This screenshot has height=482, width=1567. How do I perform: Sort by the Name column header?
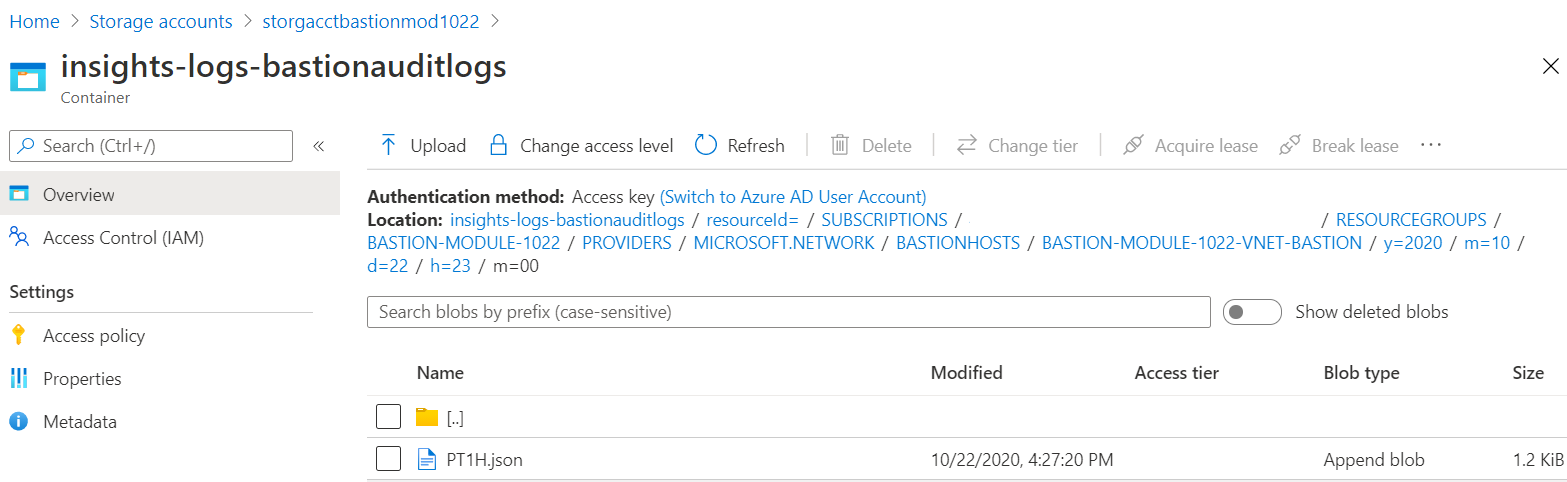[440, 373]
